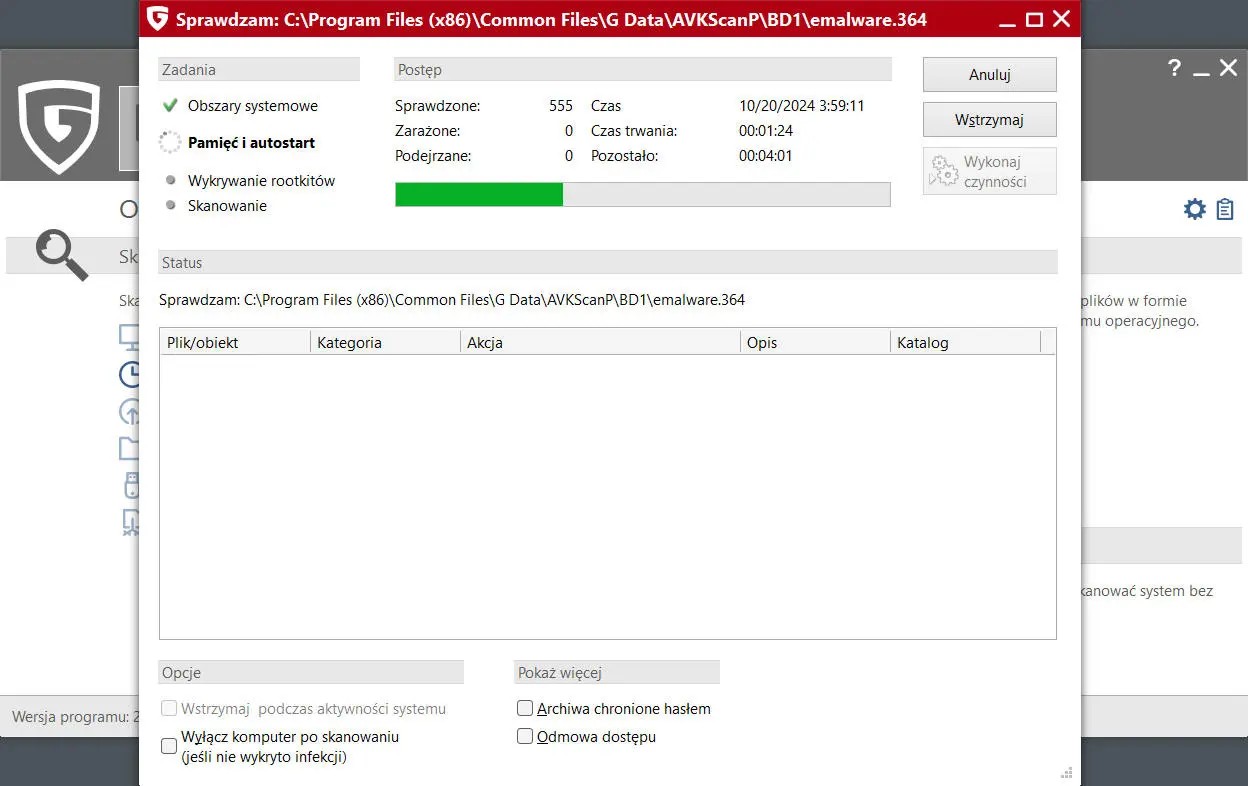Image resolution: width=1248 pixels, height=786 pixels.
Task: Open the settings gear icon
Action: click(1194, 209)
